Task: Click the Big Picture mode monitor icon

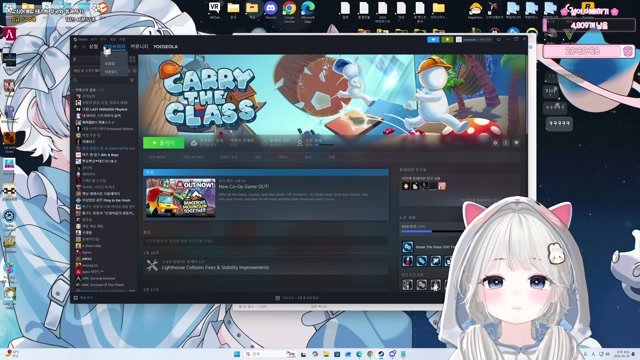Action: tap(499, 40)
